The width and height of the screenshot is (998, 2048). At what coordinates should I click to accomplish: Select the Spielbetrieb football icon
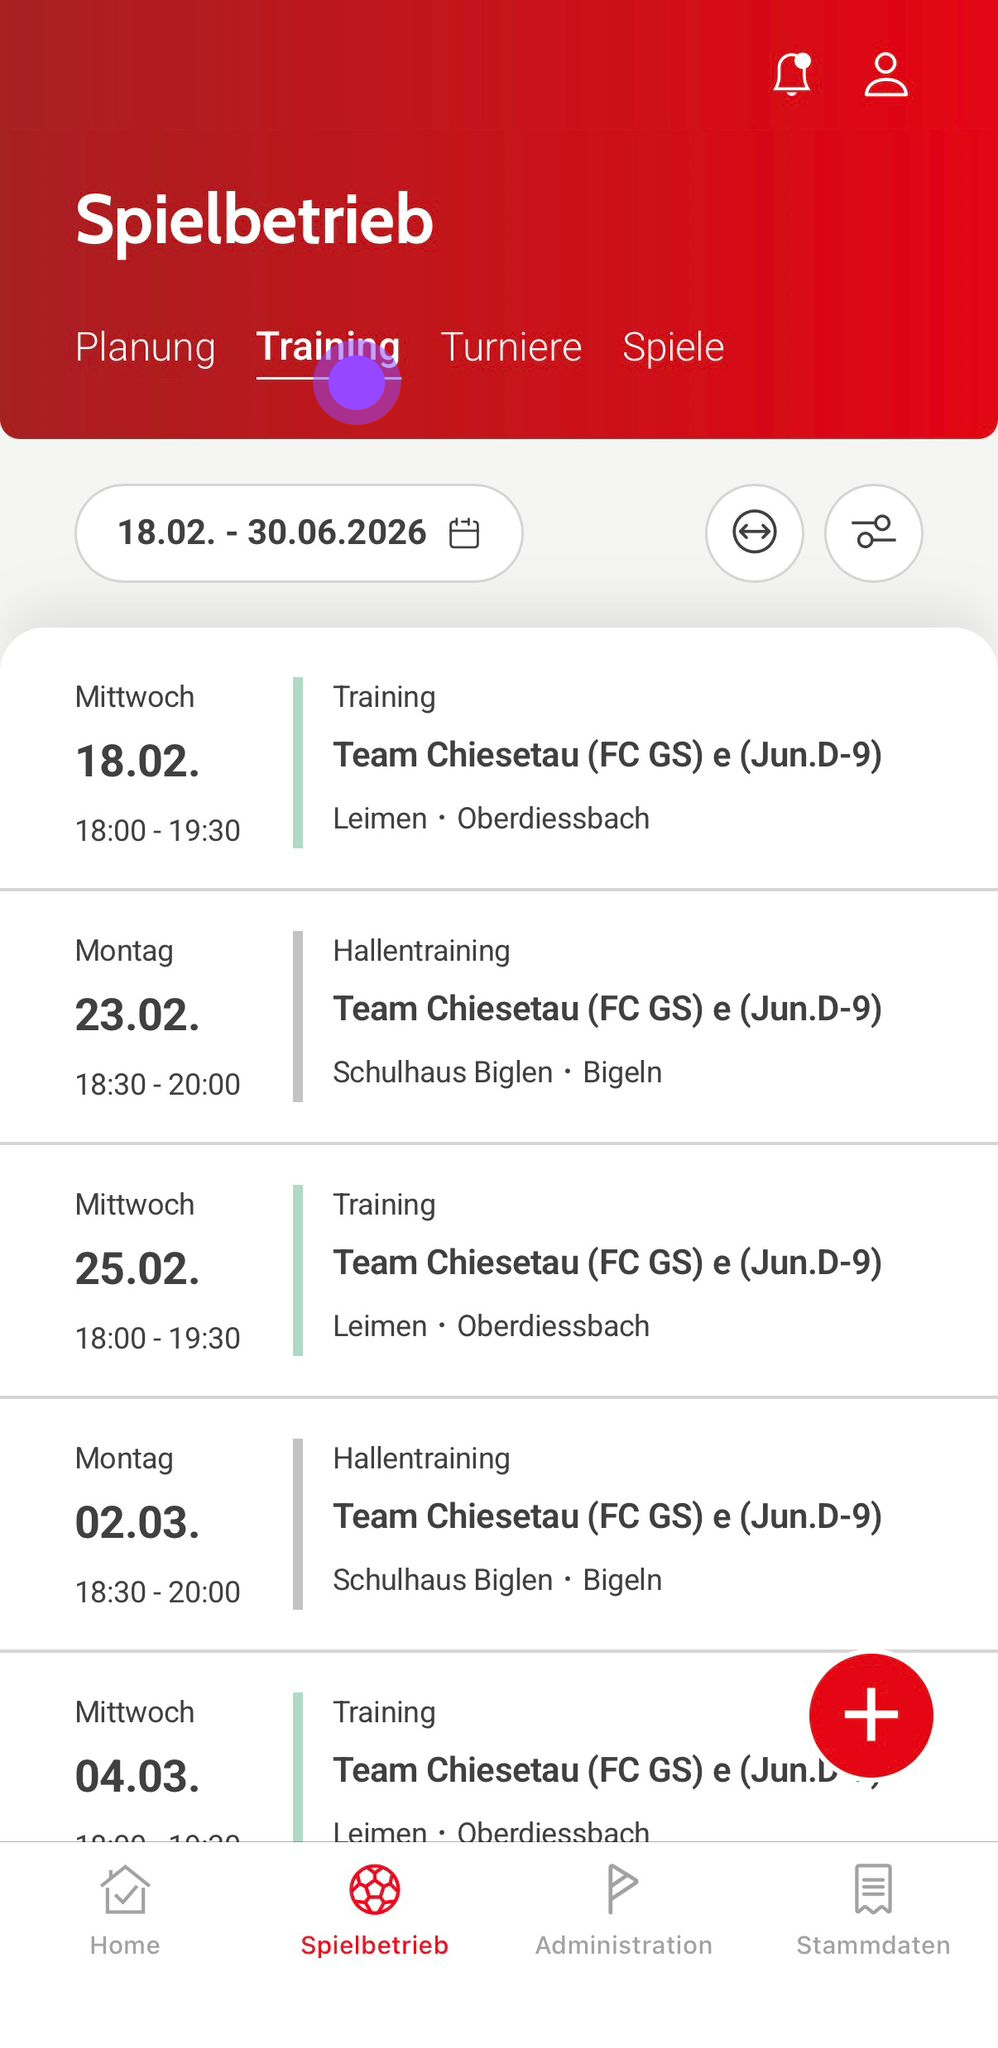tap(375, 1890)
